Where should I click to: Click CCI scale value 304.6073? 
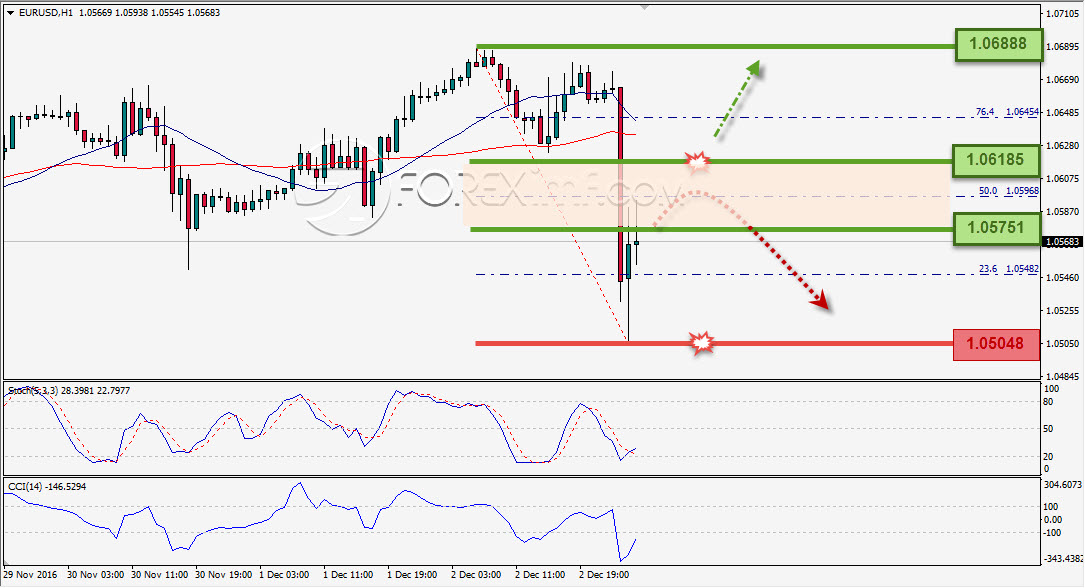[x=1063, y=485]
